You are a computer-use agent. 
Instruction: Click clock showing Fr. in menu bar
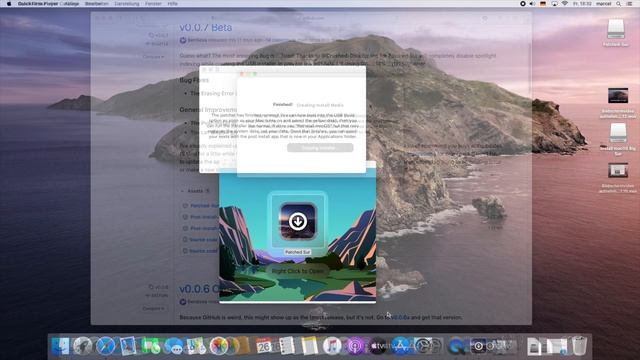click(x=582, y=4)
